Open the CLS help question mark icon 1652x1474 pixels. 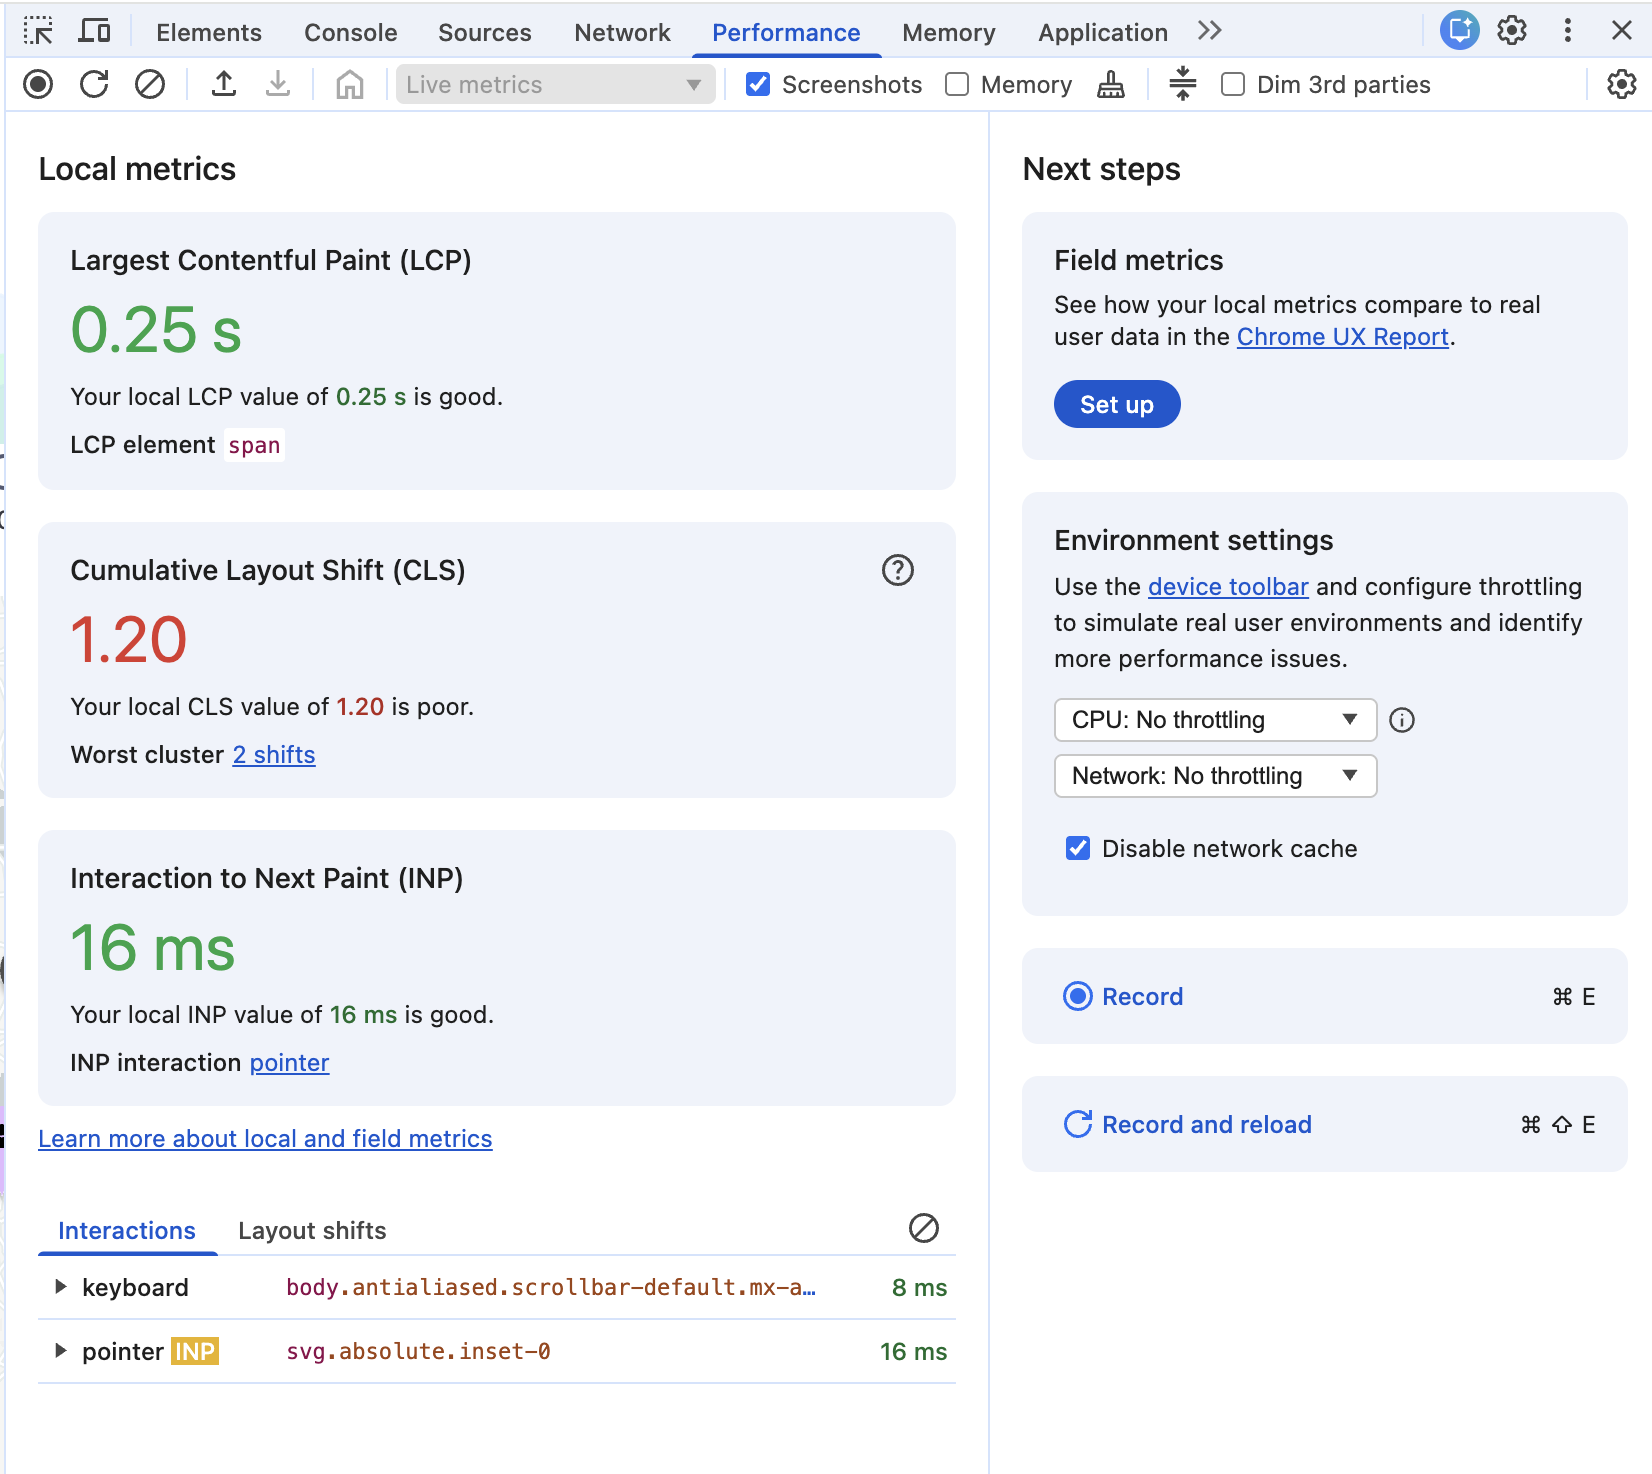pyautogui.click(x=897, y=570)
